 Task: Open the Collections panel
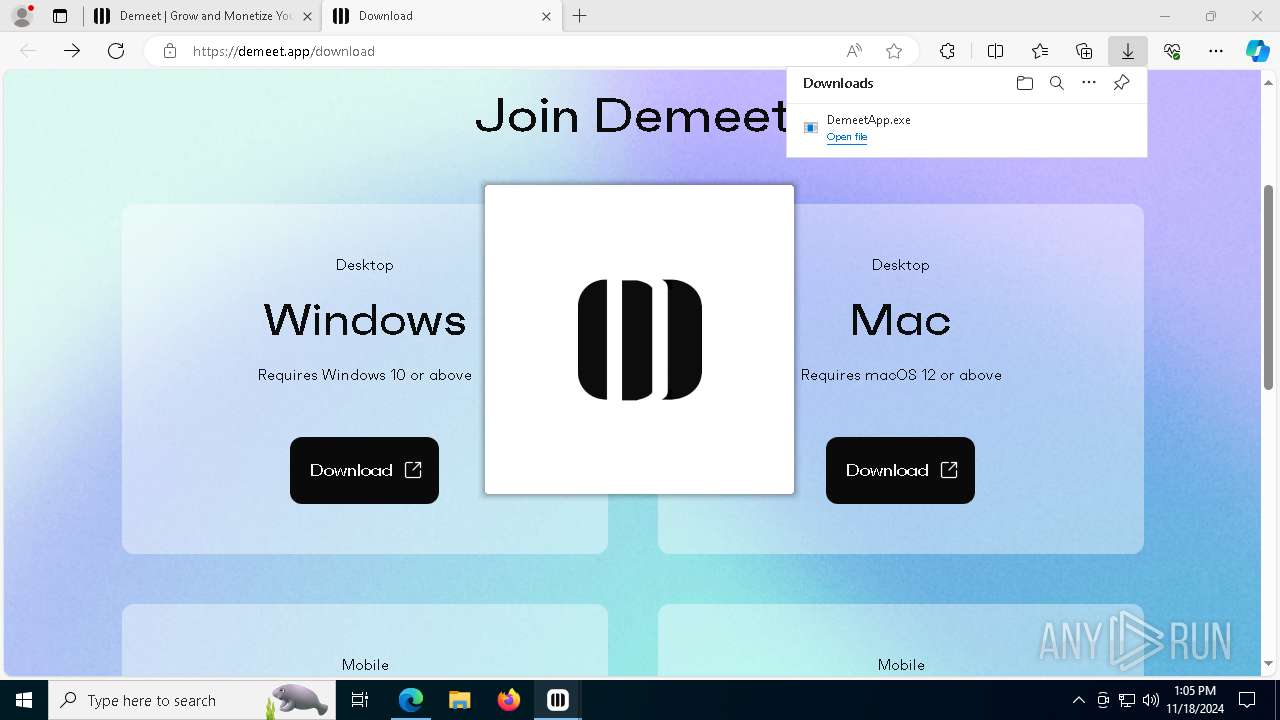[1084, 51]
